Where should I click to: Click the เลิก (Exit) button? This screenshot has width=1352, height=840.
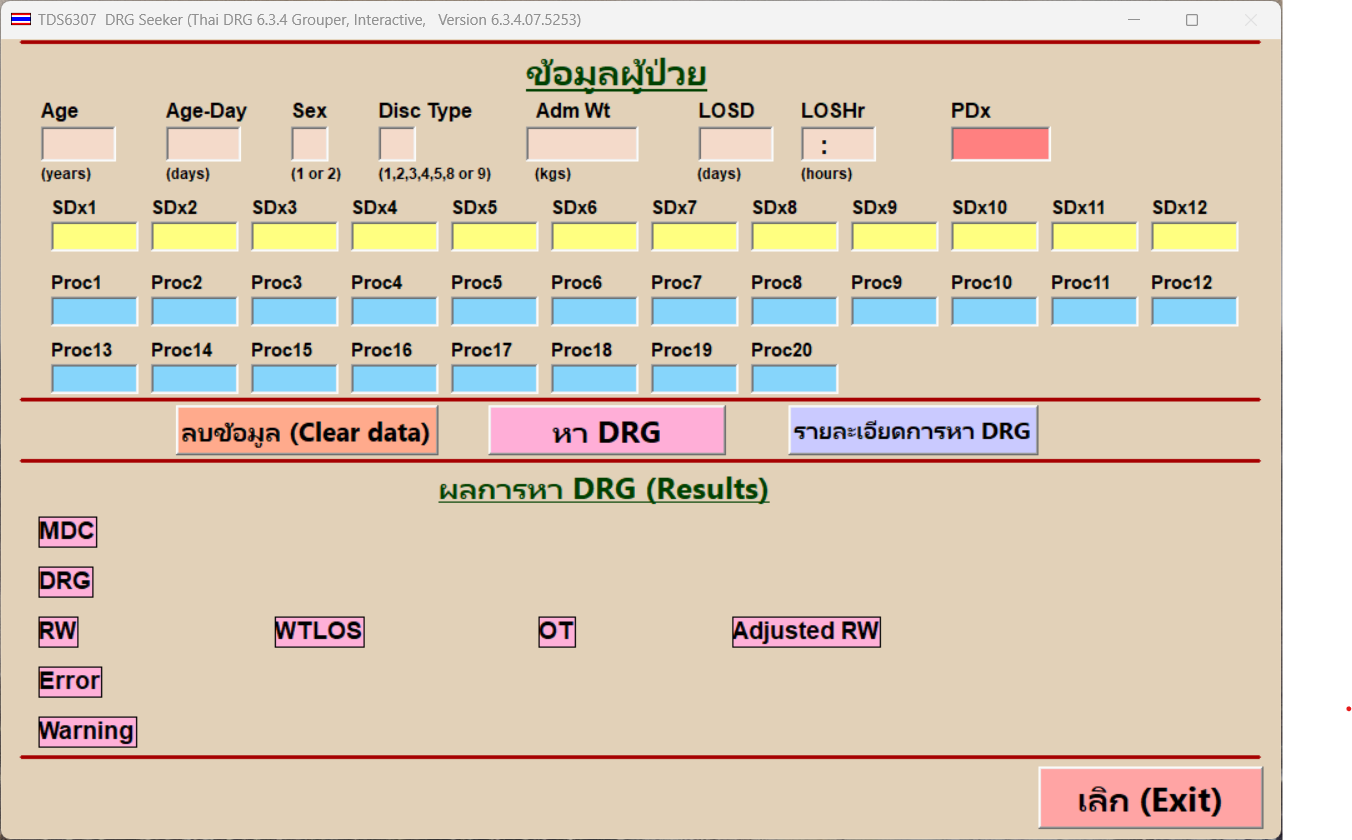click(x=1150, y=798)
